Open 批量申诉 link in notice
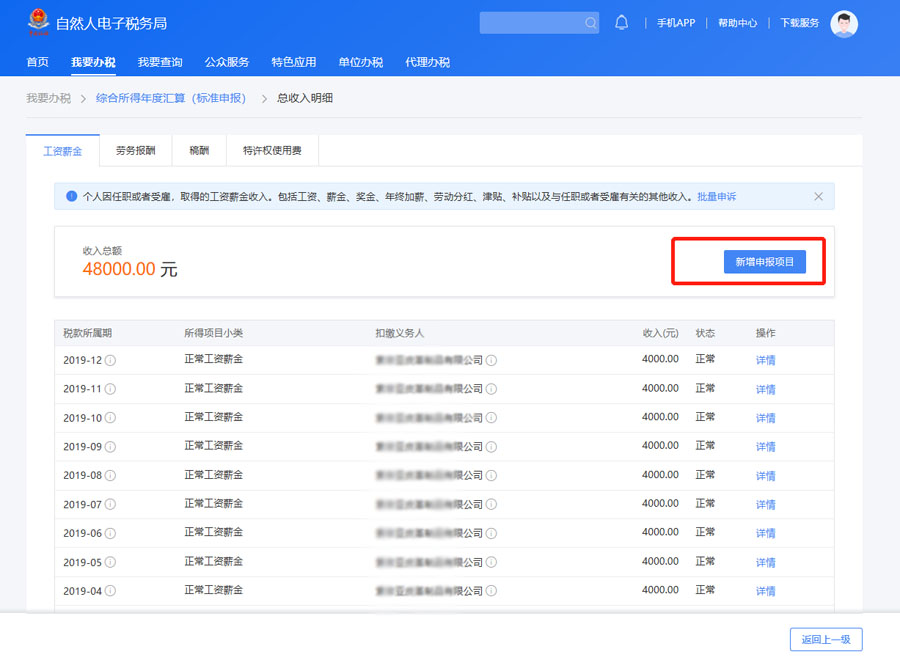900x660 pixels. pos(716,197)
